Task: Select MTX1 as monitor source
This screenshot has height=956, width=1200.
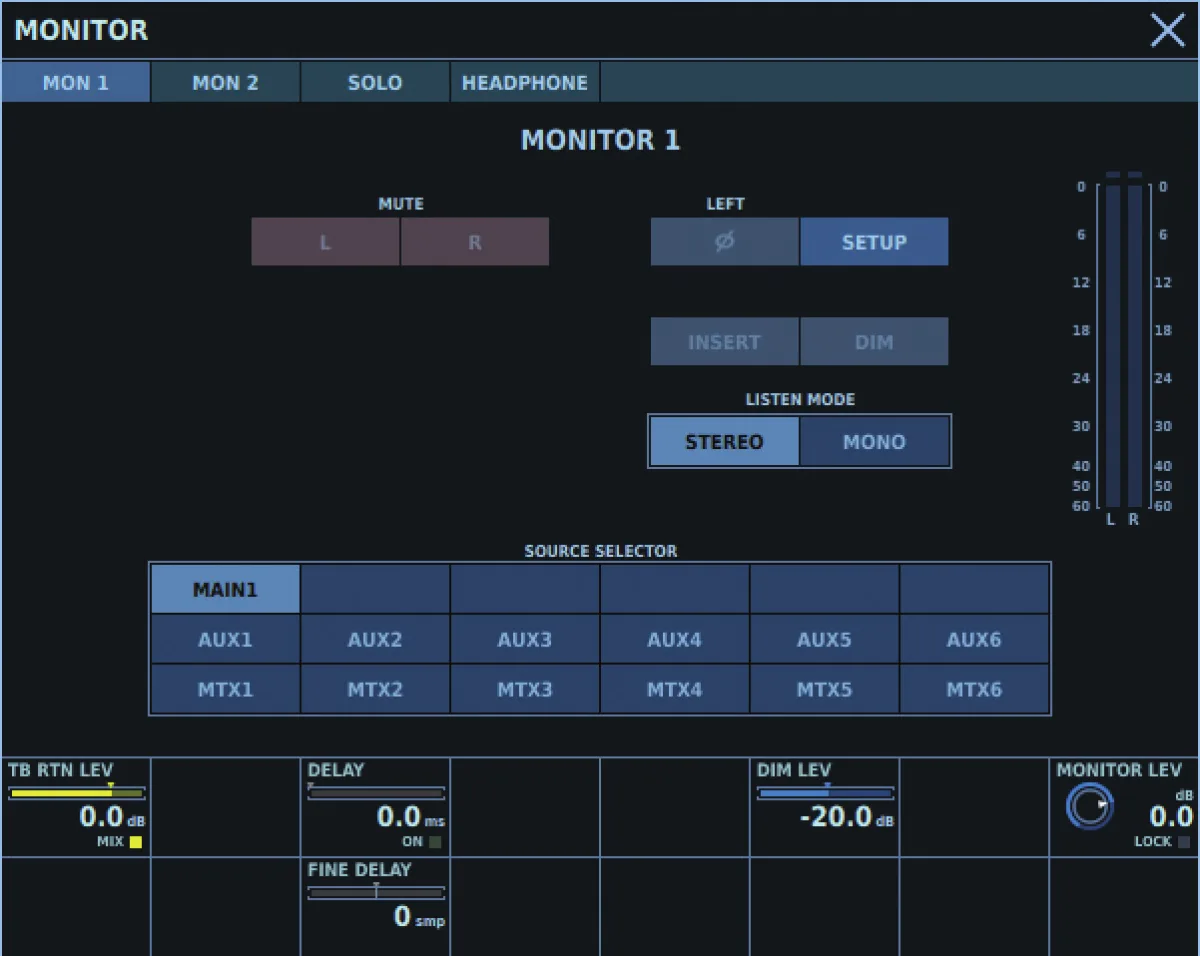Action: tap(225, 689)
